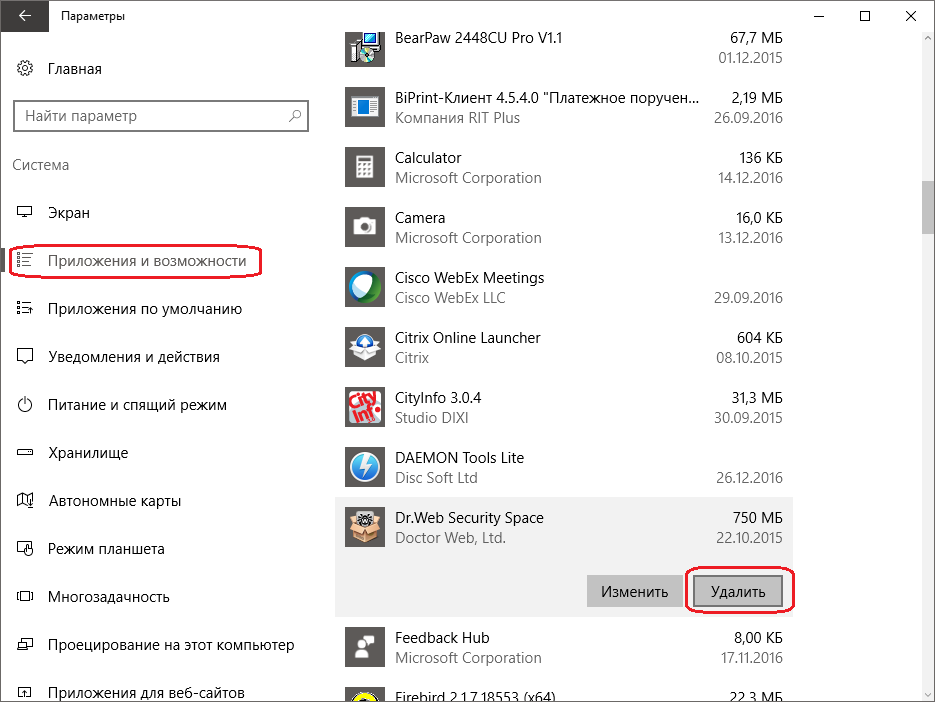Click the Проецирование на этот компьютер icon
The height and width of the screenshot is (702, 935).
click(x=24, y=644)
